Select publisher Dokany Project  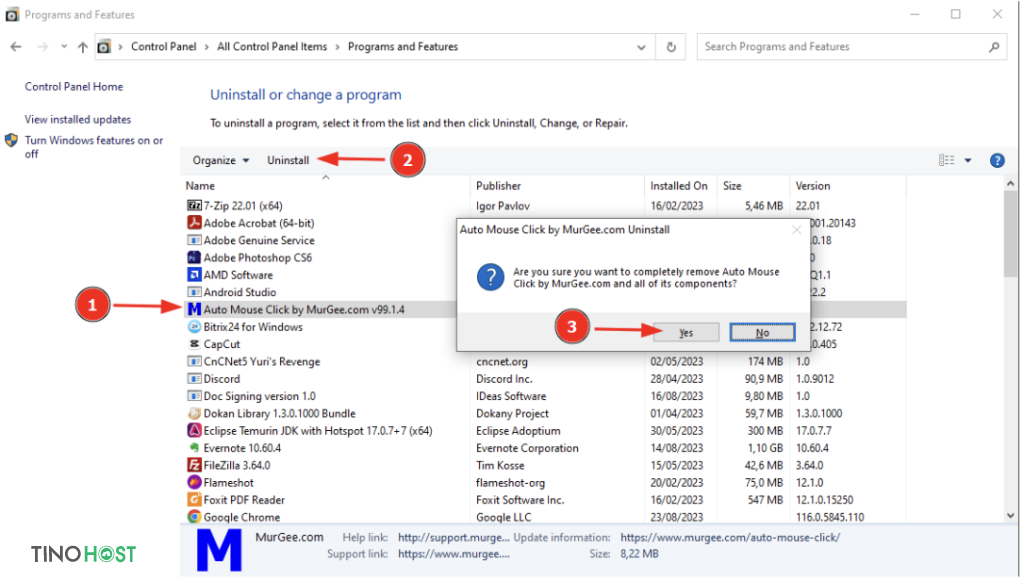pyautogui.click(x=512, y=413)
